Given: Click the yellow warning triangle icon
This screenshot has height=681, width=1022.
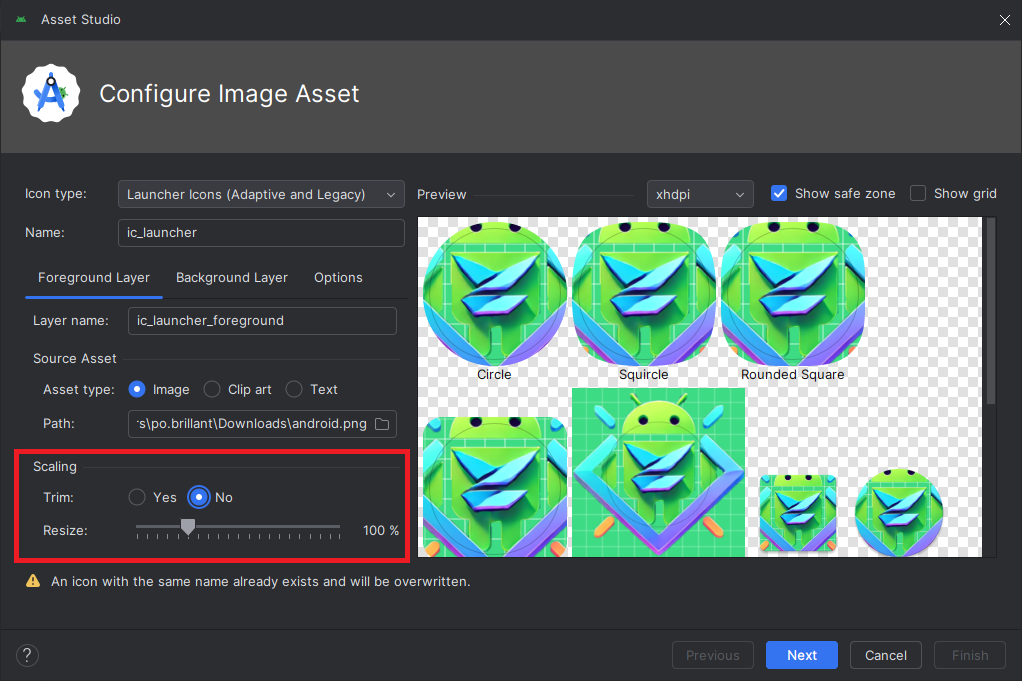Looking at the screenshot, I should tap(33, 581).
